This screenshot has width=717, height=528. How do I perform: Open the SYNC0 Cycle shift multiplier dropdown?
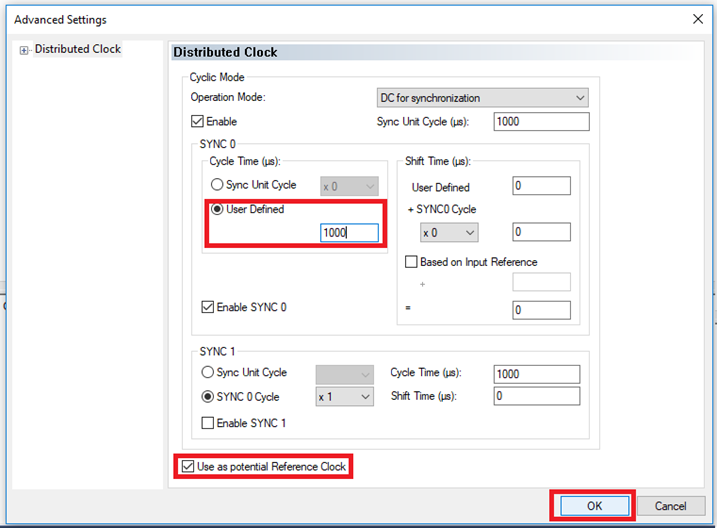pos(449,232)
